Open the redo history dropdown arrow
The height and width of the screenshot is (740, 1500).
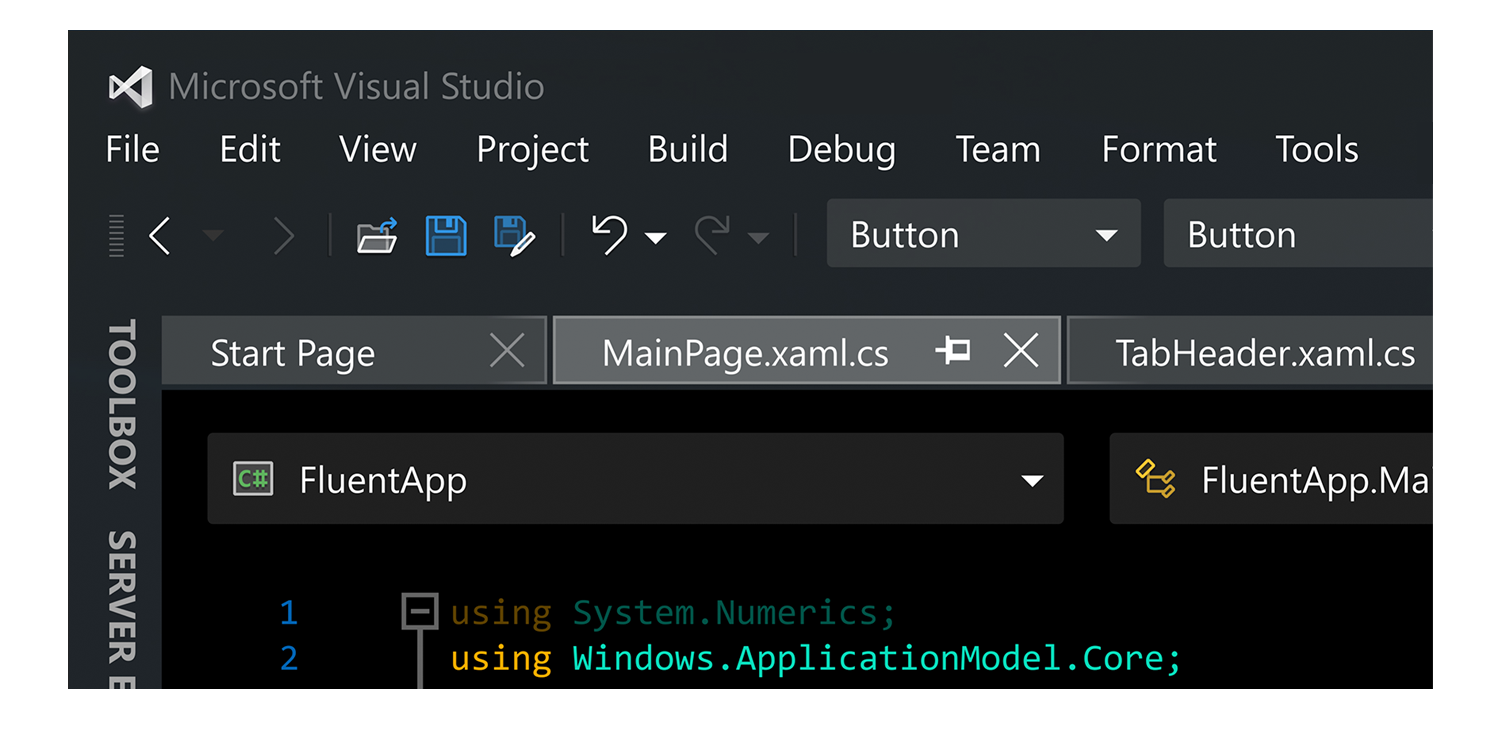(x=759, y=238)
